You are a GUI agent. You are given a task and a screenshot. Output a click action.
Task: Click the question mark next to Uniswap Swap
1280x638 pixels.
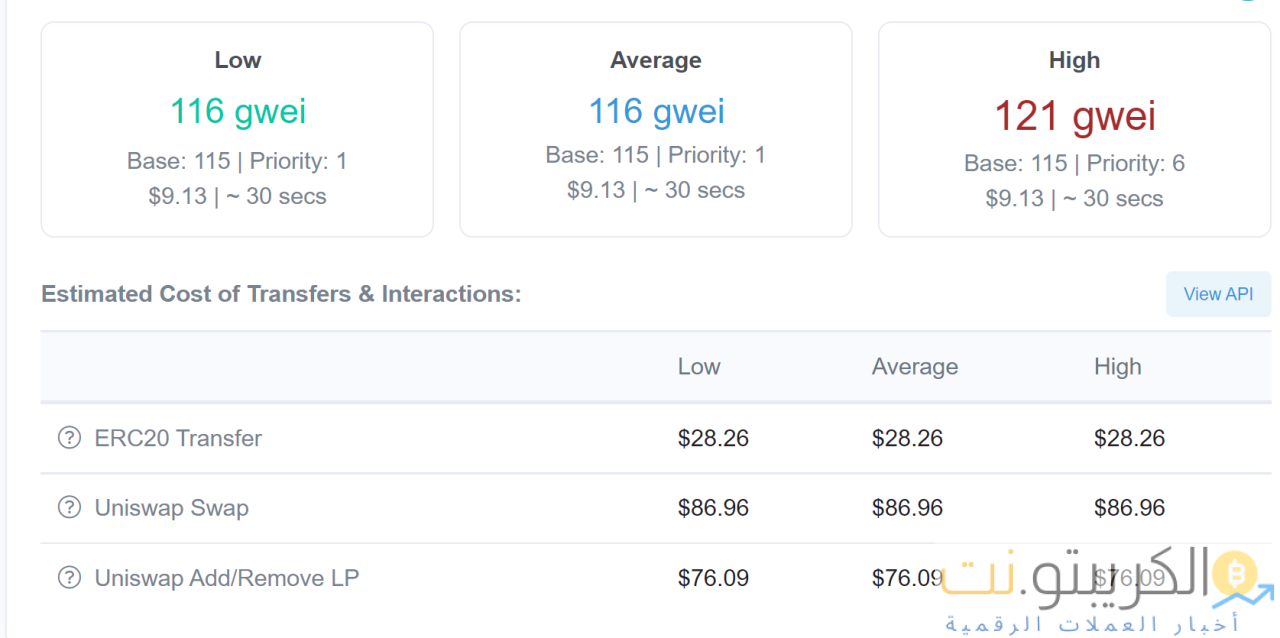click(x=69, y=508)
